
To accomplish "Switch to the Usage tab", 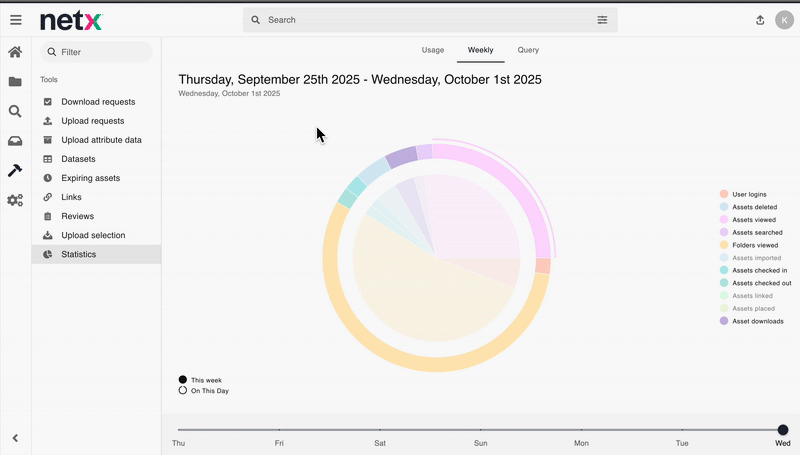I will click(433, 50).
